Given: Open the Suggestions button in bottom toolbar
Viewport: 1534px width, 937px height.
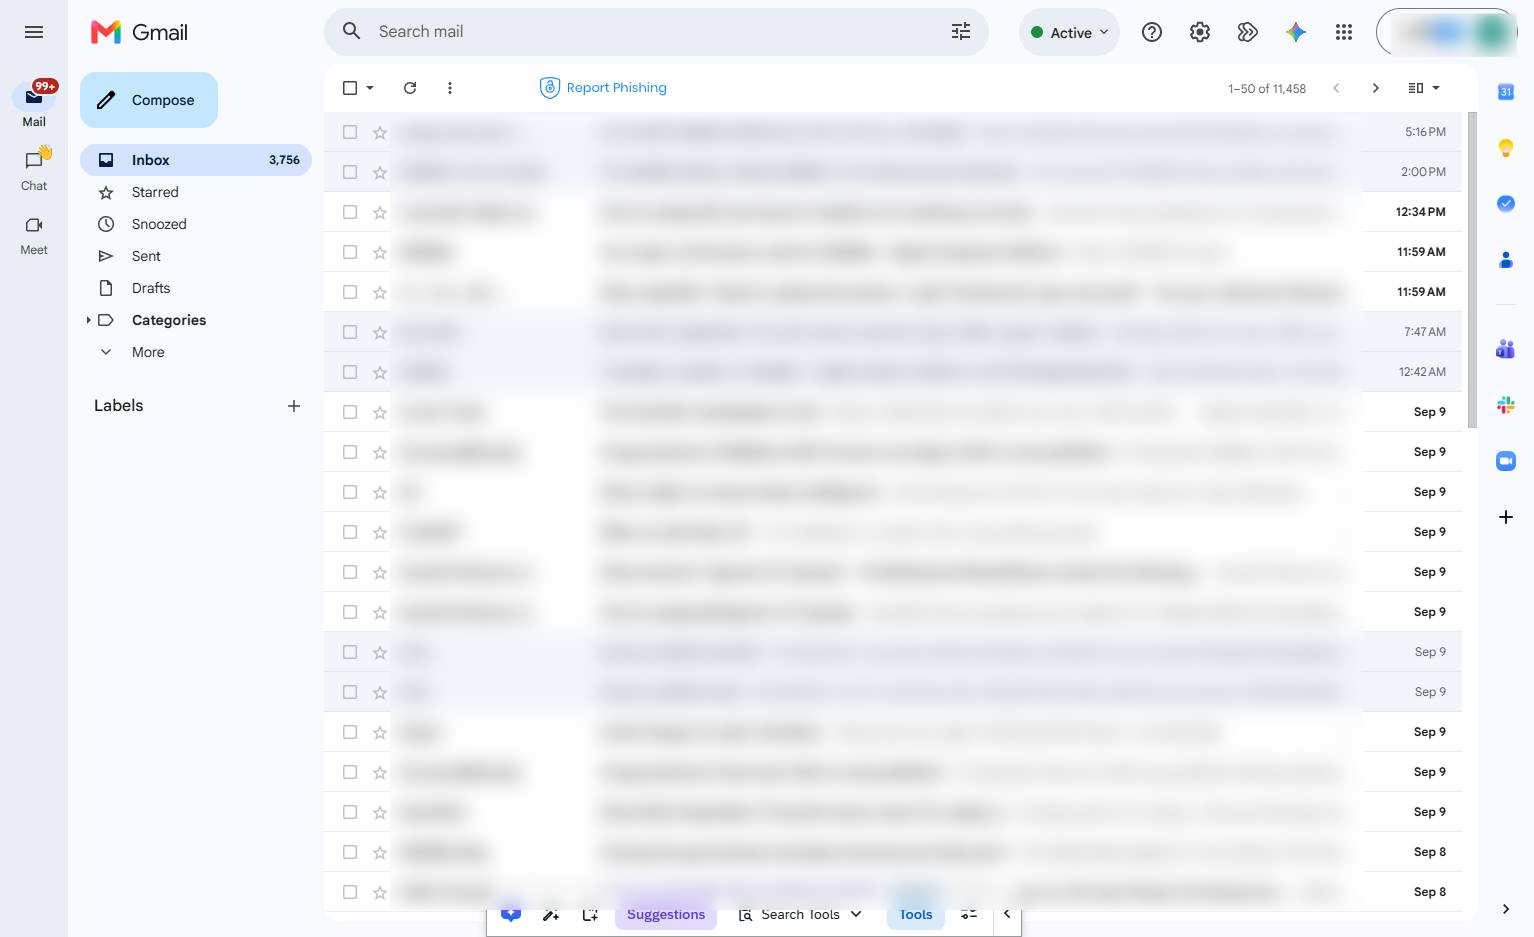Looking at the screenshot, I should pos(666,914).
